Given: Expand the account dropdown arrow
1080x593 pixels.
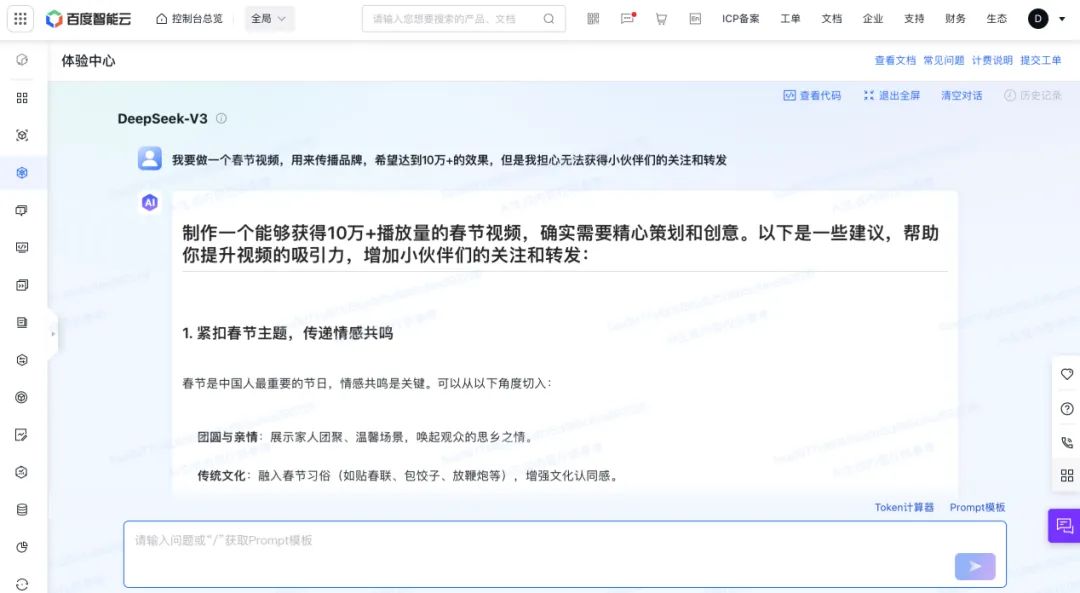Looking at the screenshot, I should click(x=1062, y=19).
